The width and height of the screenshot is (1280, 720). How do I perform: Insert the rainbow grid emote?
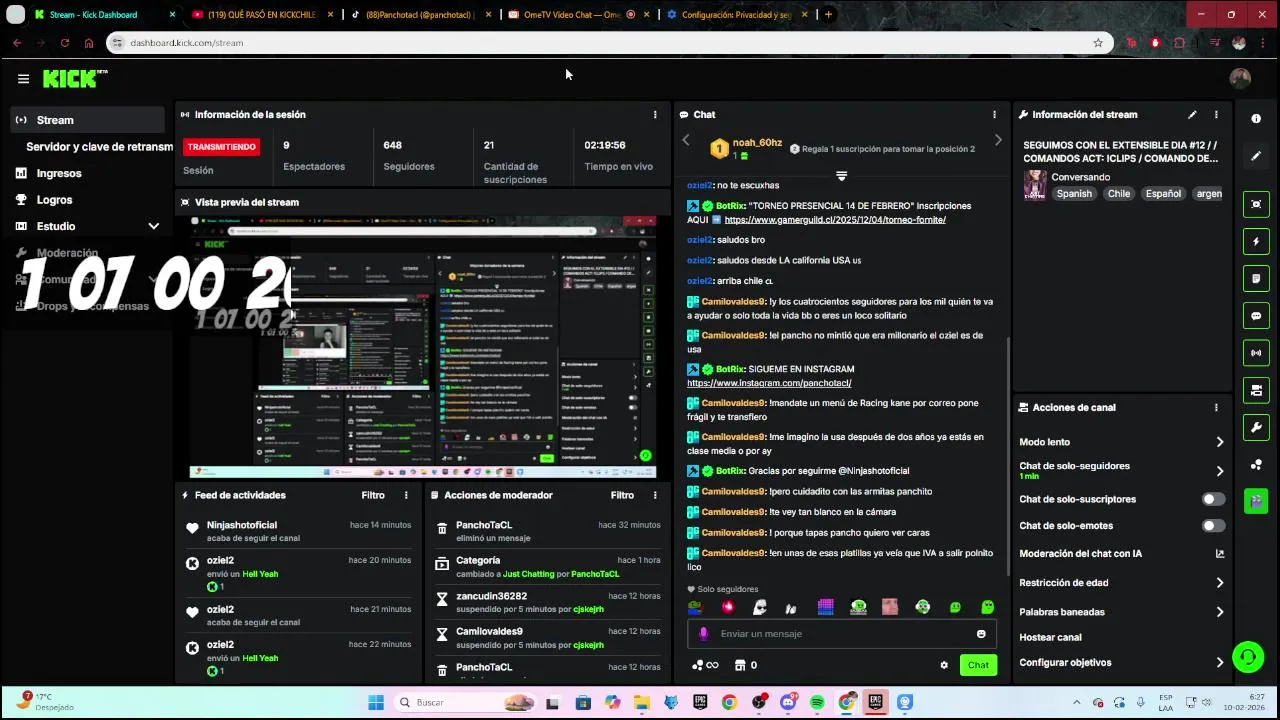[x=825, y=607]
